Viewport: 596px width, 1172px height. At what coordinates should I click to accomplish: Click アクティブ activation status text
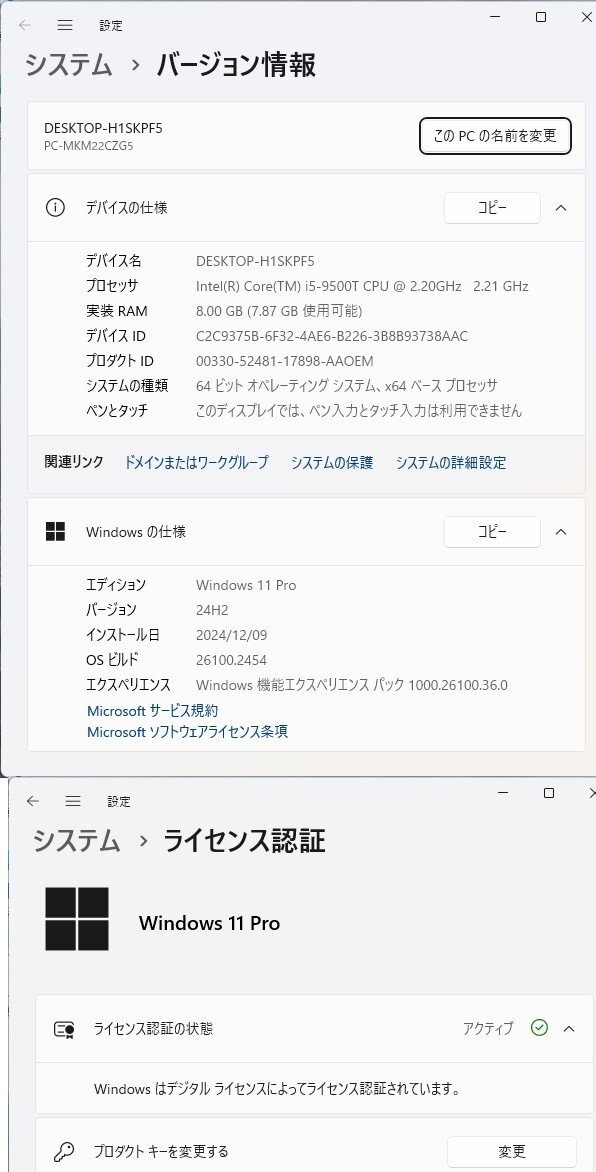(x=488, y=1028)
